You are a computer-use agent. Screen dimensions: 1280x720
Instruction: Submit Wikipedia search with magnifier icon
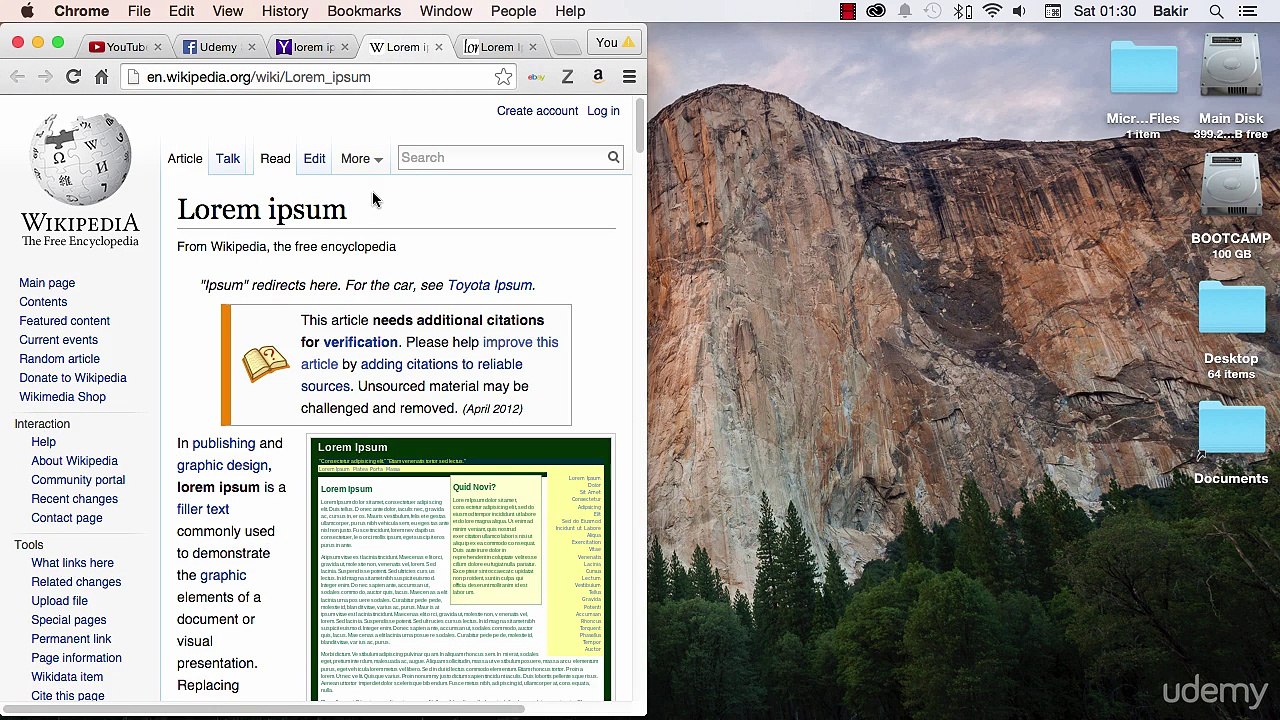pos(613,157)
